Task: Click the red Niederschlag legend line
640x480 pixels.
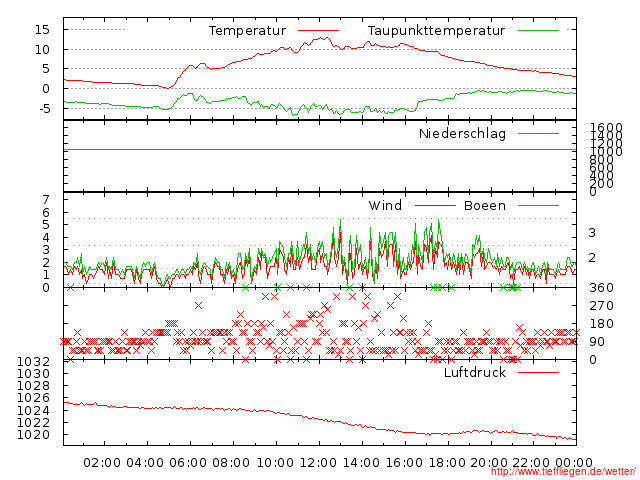Action: (x=538, y=133)
